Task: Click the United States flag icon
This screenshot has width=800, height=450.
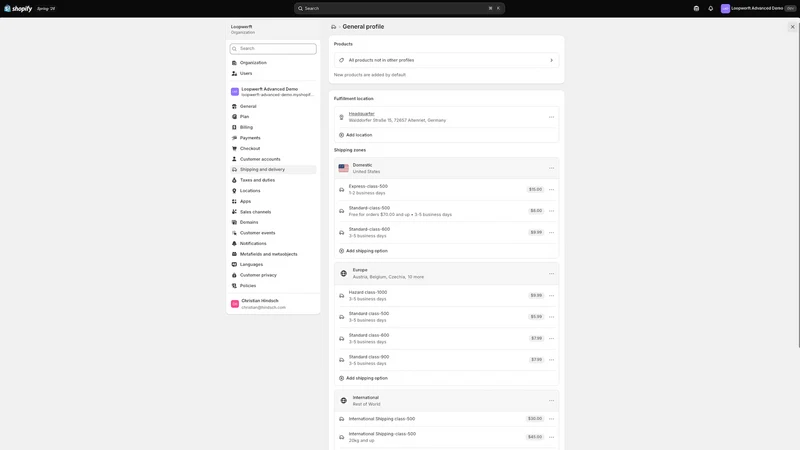Action: click(343, 168)
